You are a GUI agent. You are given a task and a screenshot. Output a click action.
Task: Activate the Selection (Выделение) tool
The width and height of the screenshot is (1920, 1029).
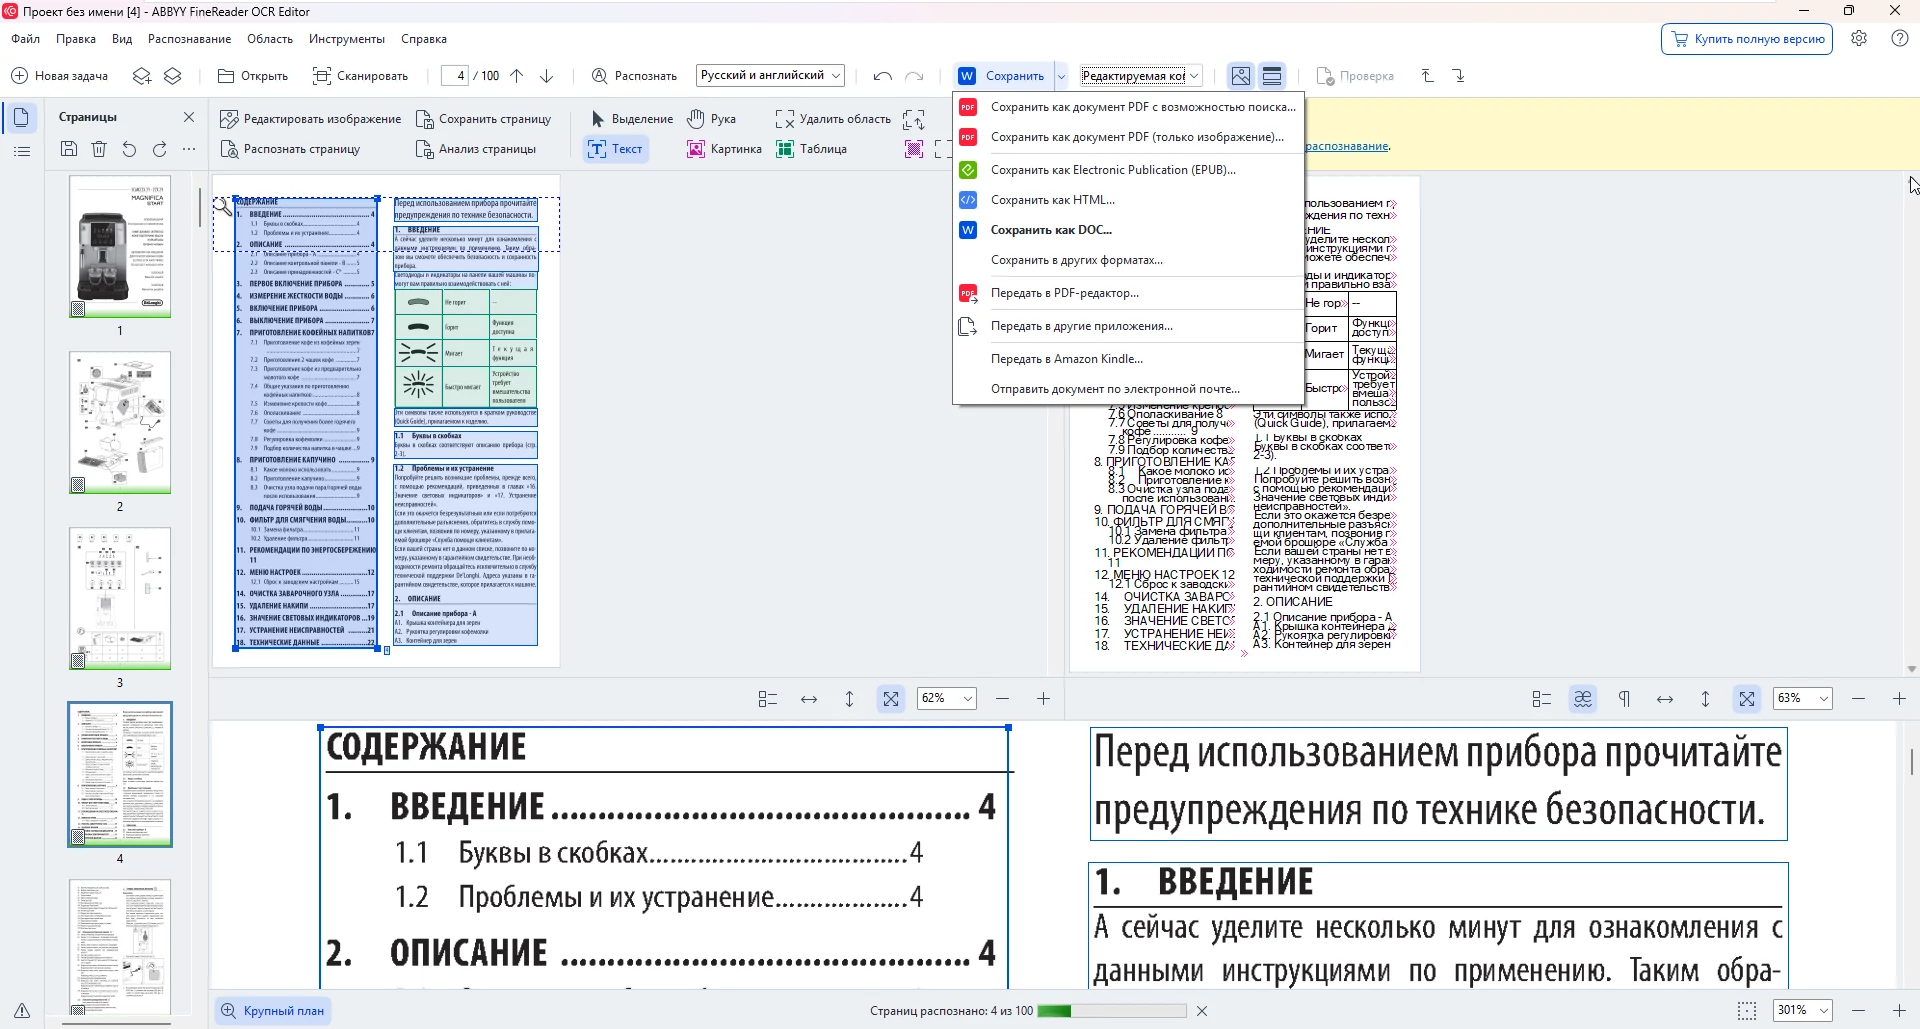tap(632, 119)
